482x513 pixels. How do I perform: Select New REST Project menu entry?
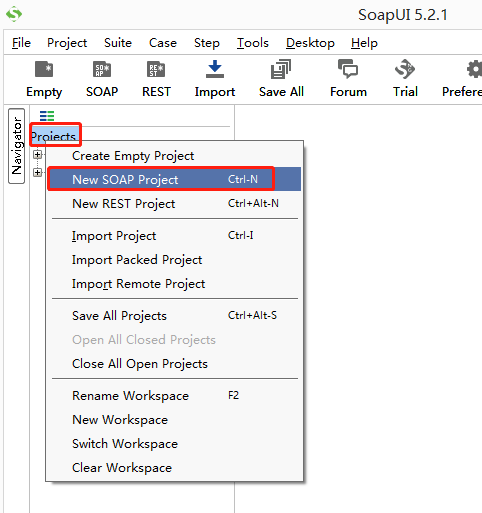point(174,203)
